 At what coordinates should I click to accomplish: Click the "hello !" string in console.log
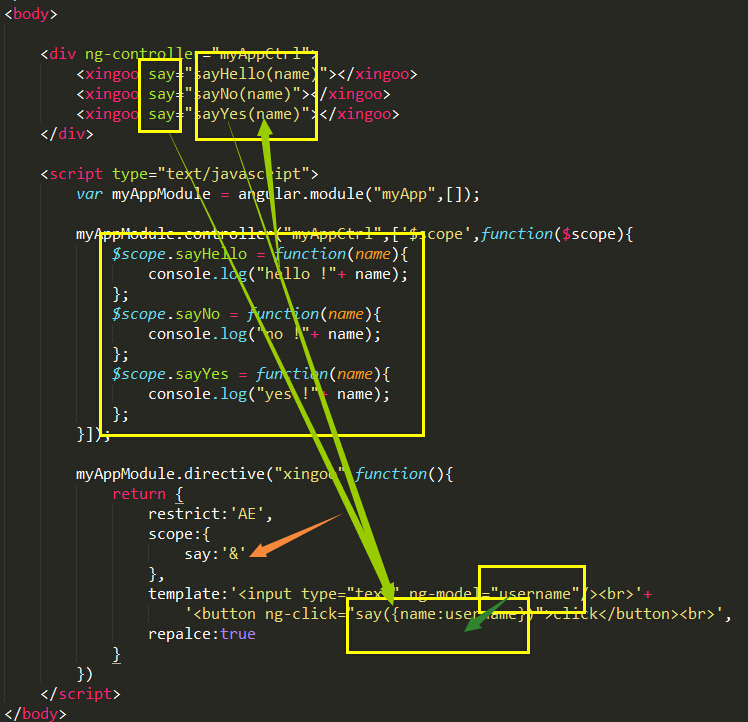296,274
